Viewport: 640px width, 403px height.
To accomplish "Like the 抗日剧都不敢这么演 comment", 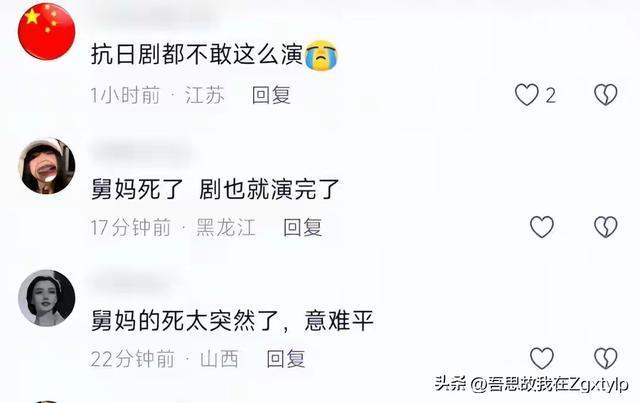I will (x=527, y=95).
